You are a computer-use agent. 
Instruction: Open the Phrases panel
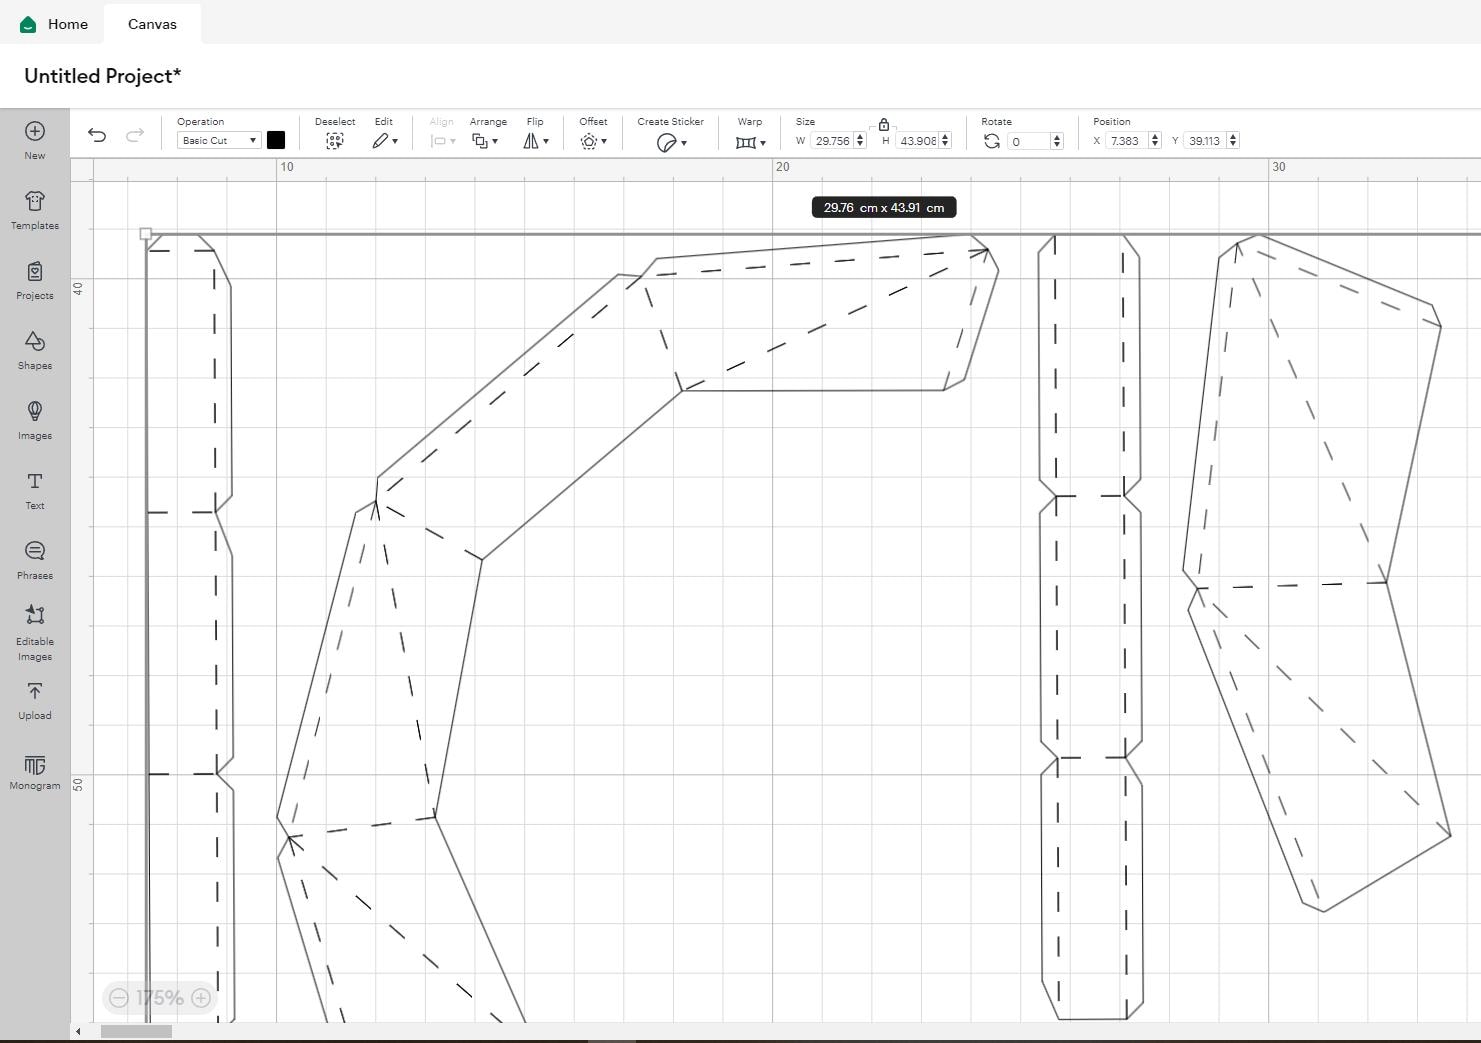[x=35, y=560]
